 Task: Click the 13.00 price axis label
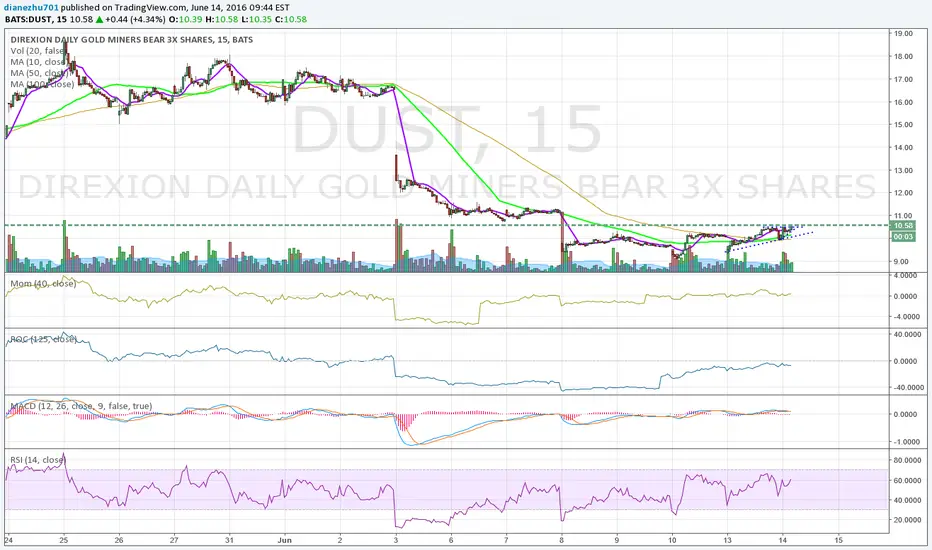click(903, 170)
